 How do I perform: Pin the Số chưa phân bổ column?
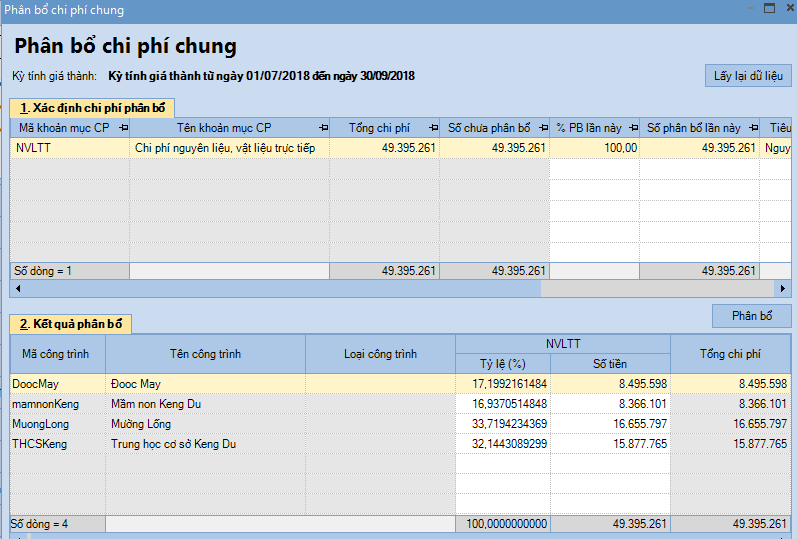pos(543,128)
